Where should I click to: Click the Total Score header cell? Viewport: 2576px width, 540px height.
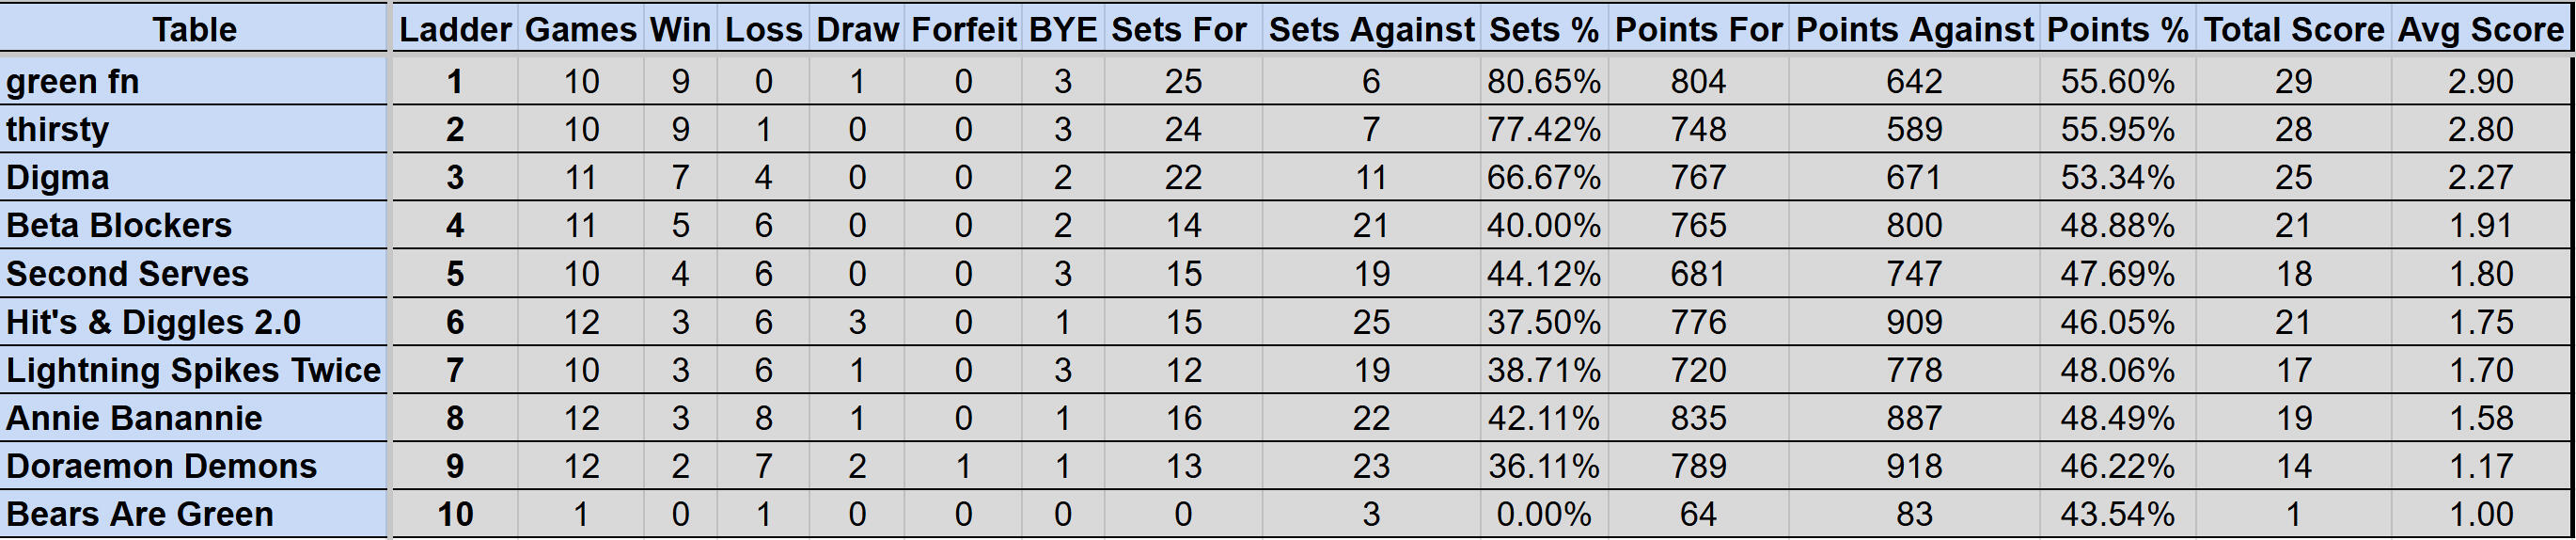pyautogui.click(x=2293, y=29)
